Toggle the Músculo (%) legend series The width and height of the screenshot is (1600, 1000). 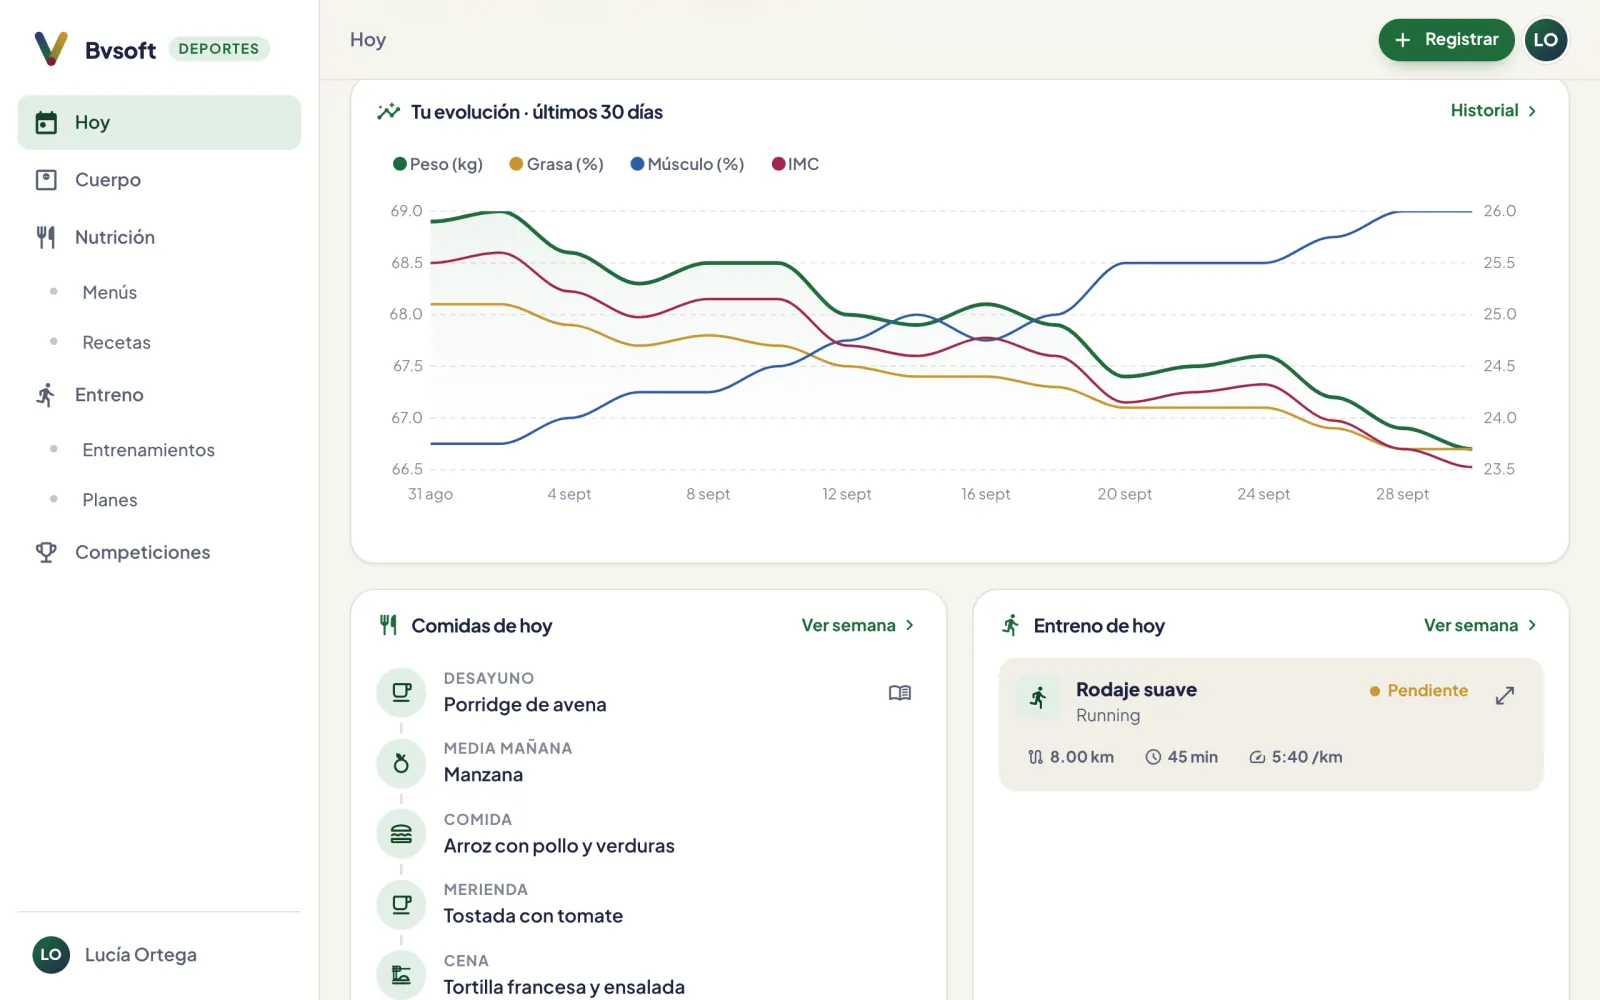click(688, 164)
